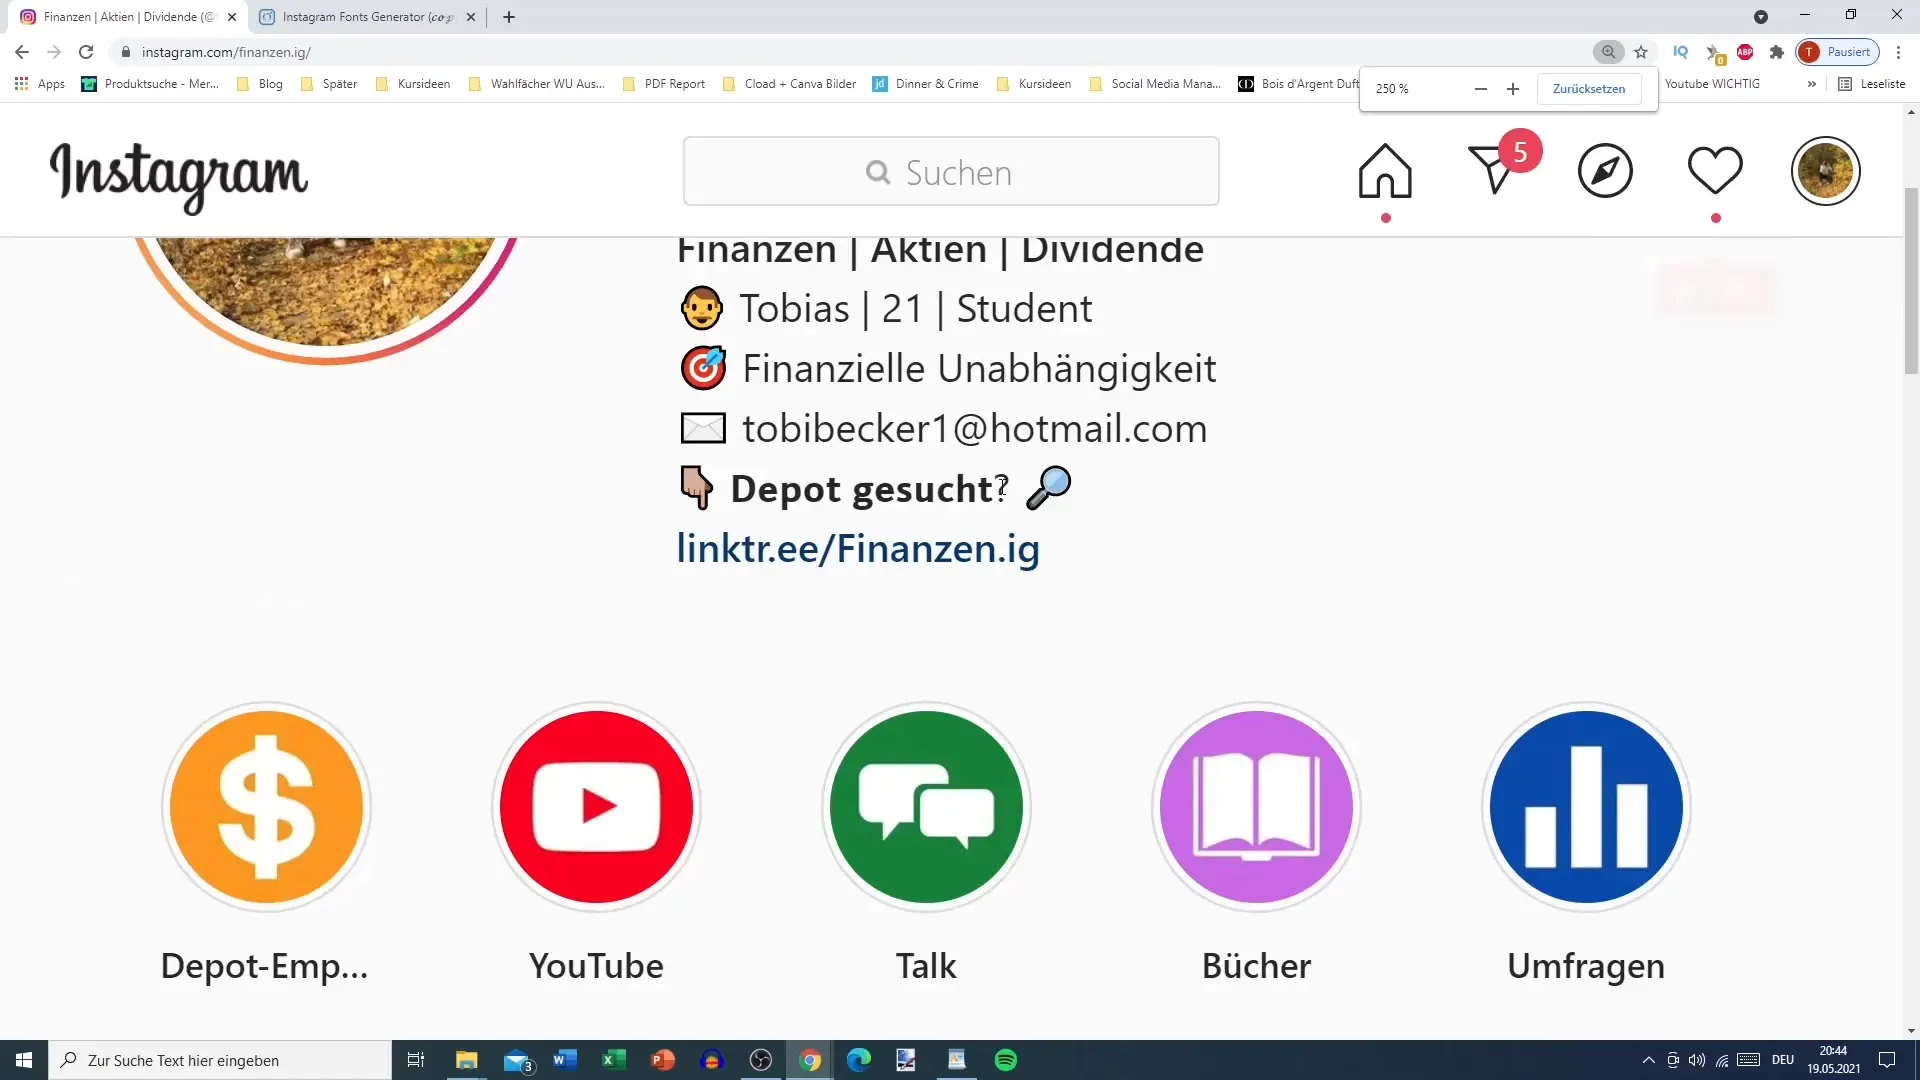The height and width of the screenshot is (1080, 1920).
Task: Open the Windows Start menu
Action: pos(24,1060)
